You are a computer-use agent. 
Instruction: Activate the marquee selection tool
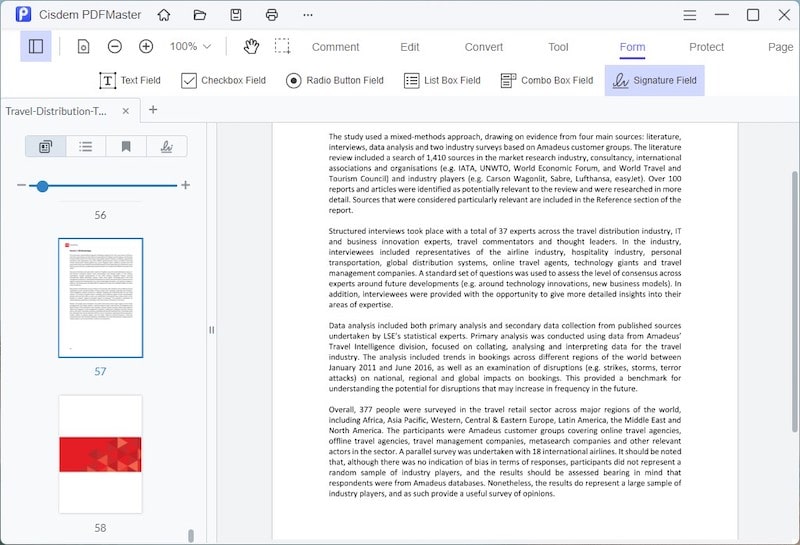click(283, 46)
